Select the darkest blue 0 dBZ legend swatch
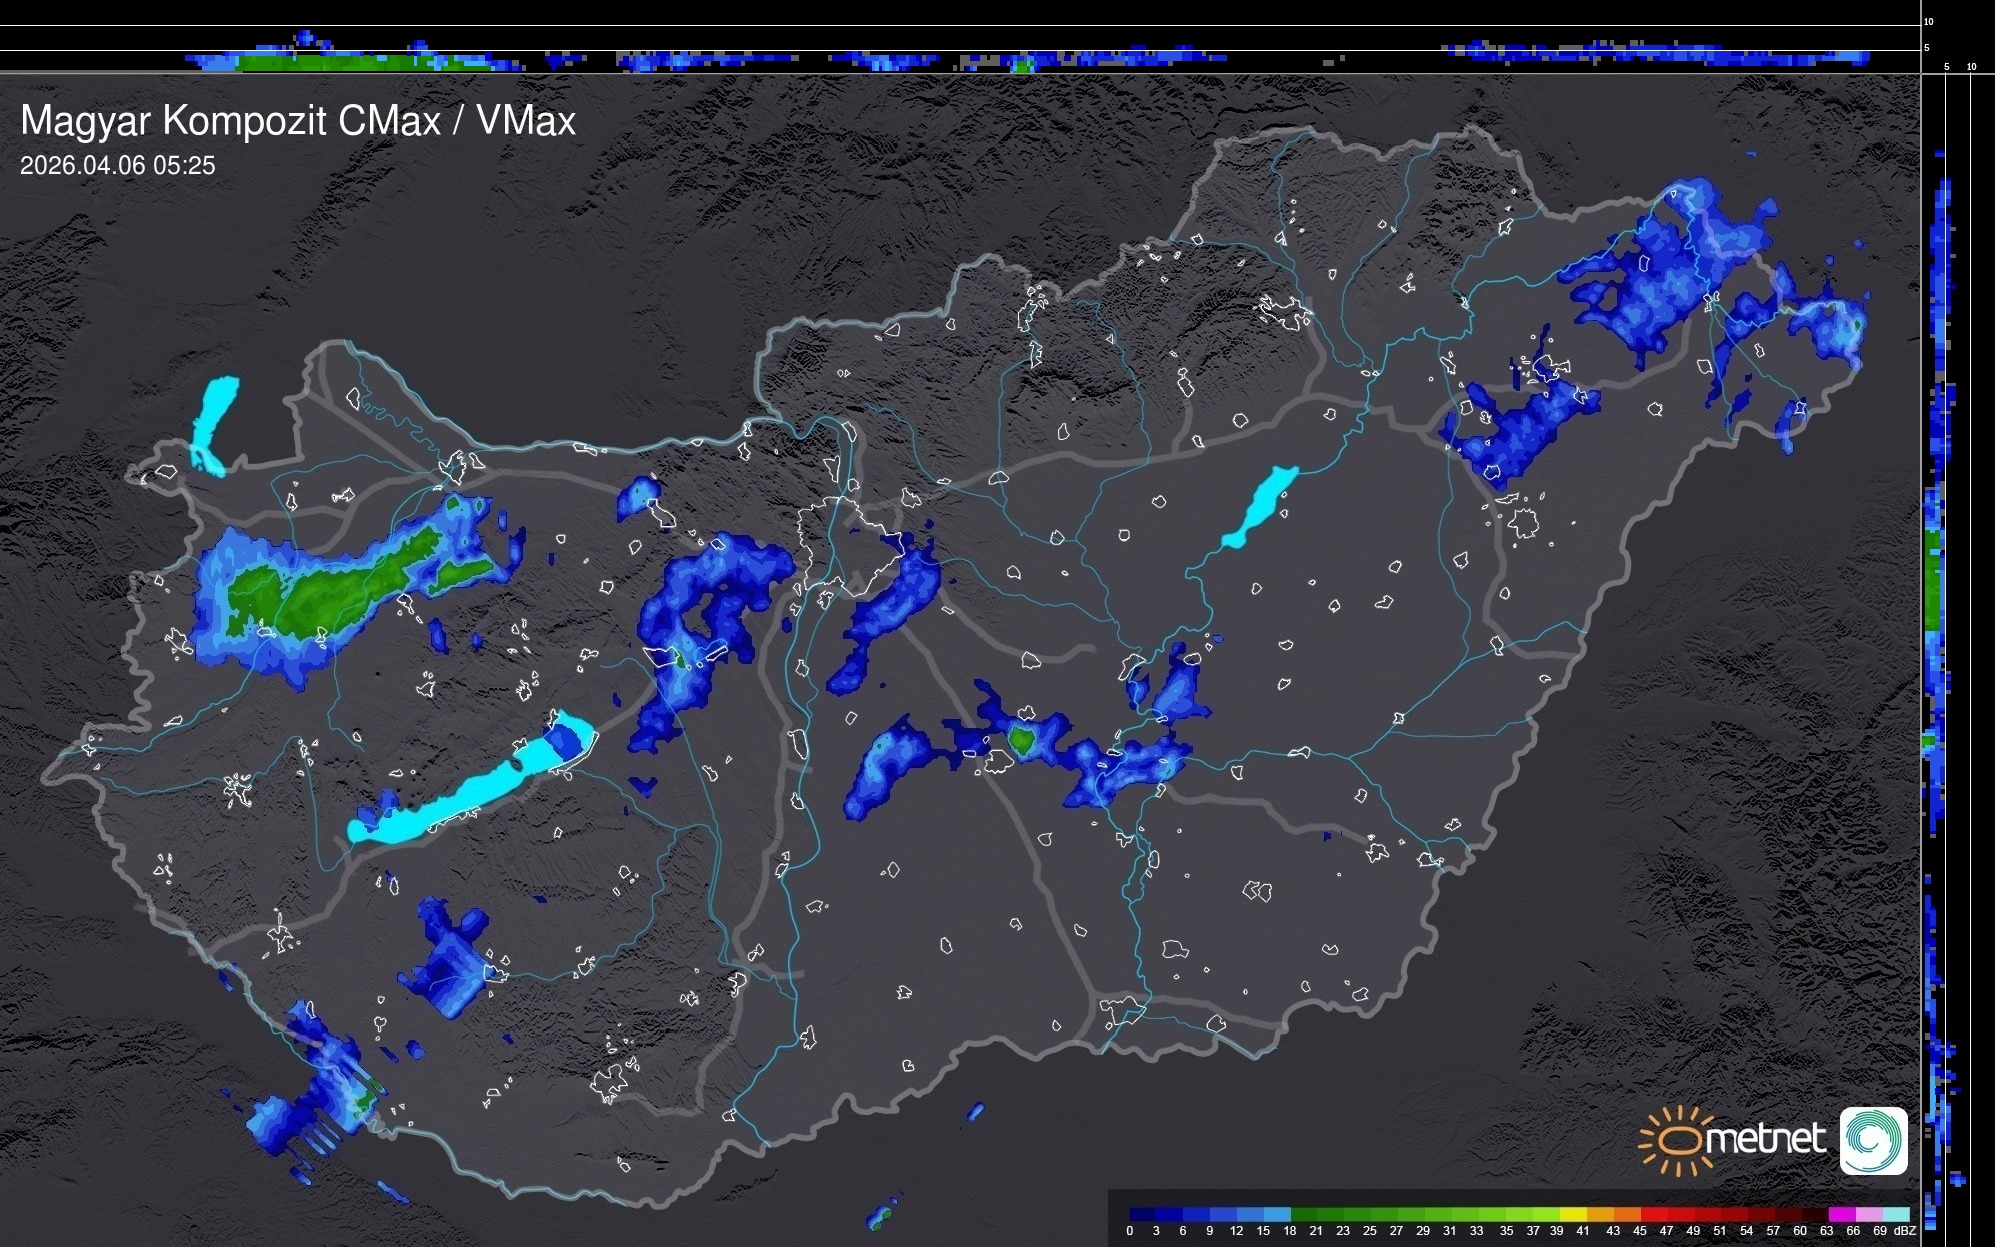This screenshot has width=1995, height=1247. click(x=1142, y=1215)
